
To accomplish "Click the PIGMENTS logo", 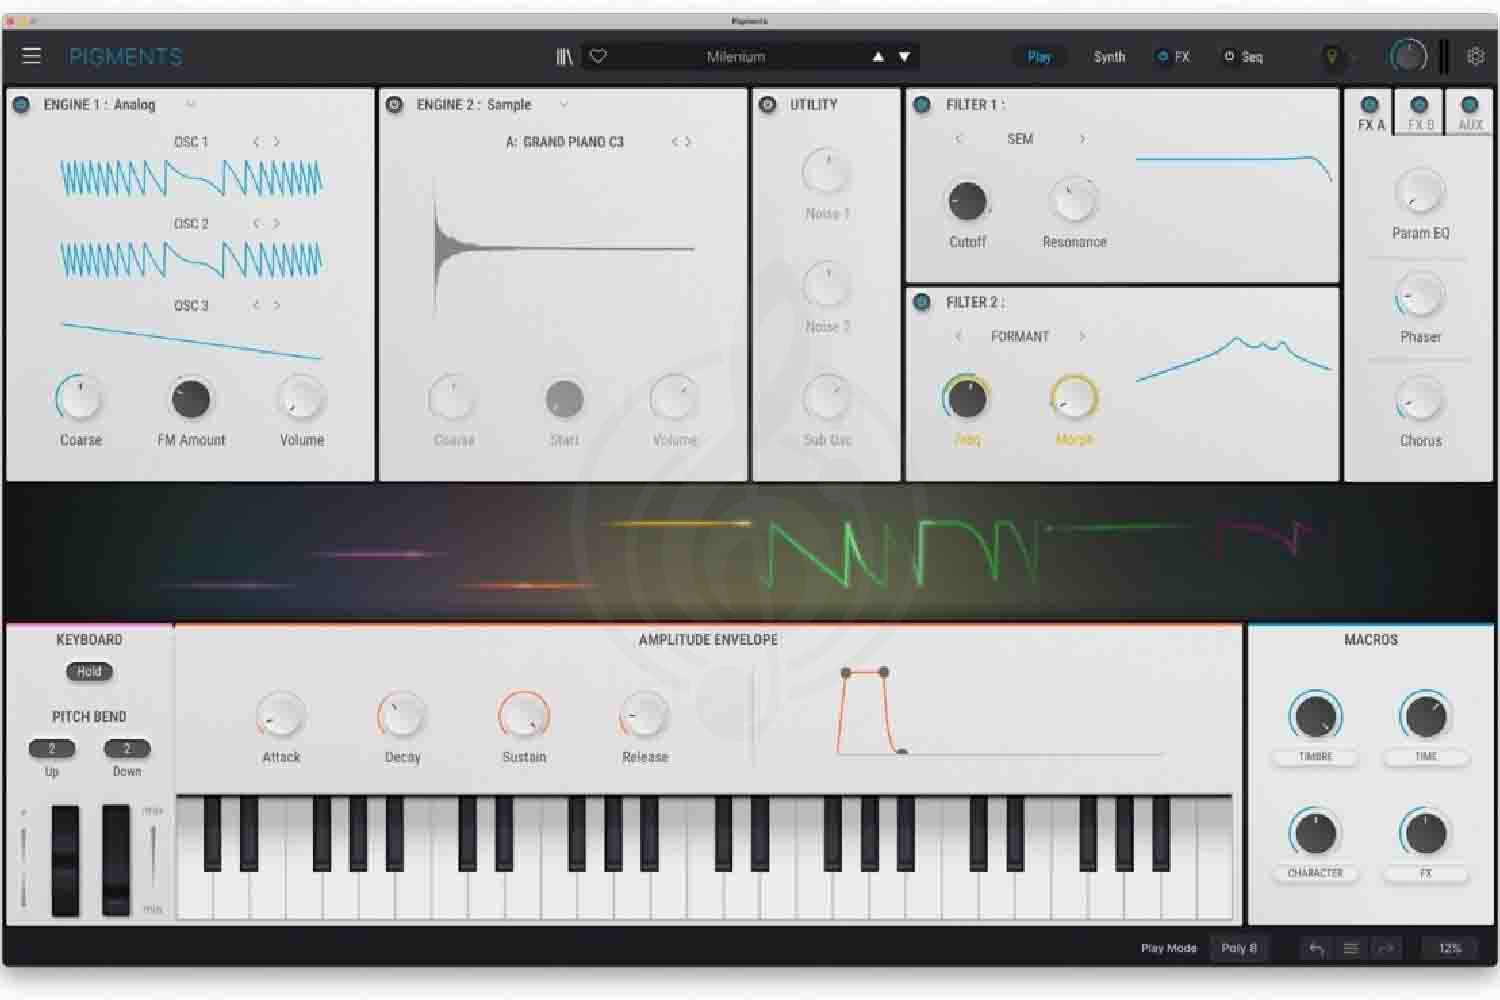I will [126, 57].
